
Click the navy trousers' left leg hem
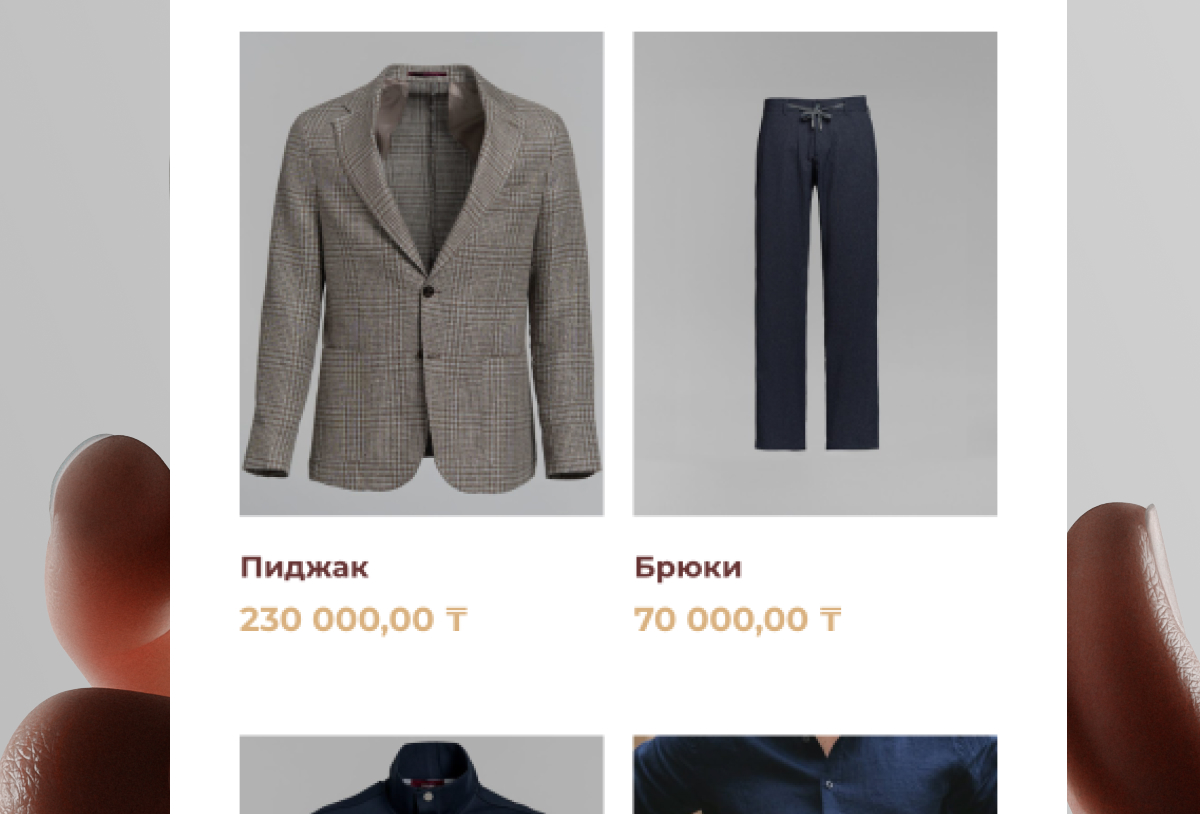click(x=781, y=444)
